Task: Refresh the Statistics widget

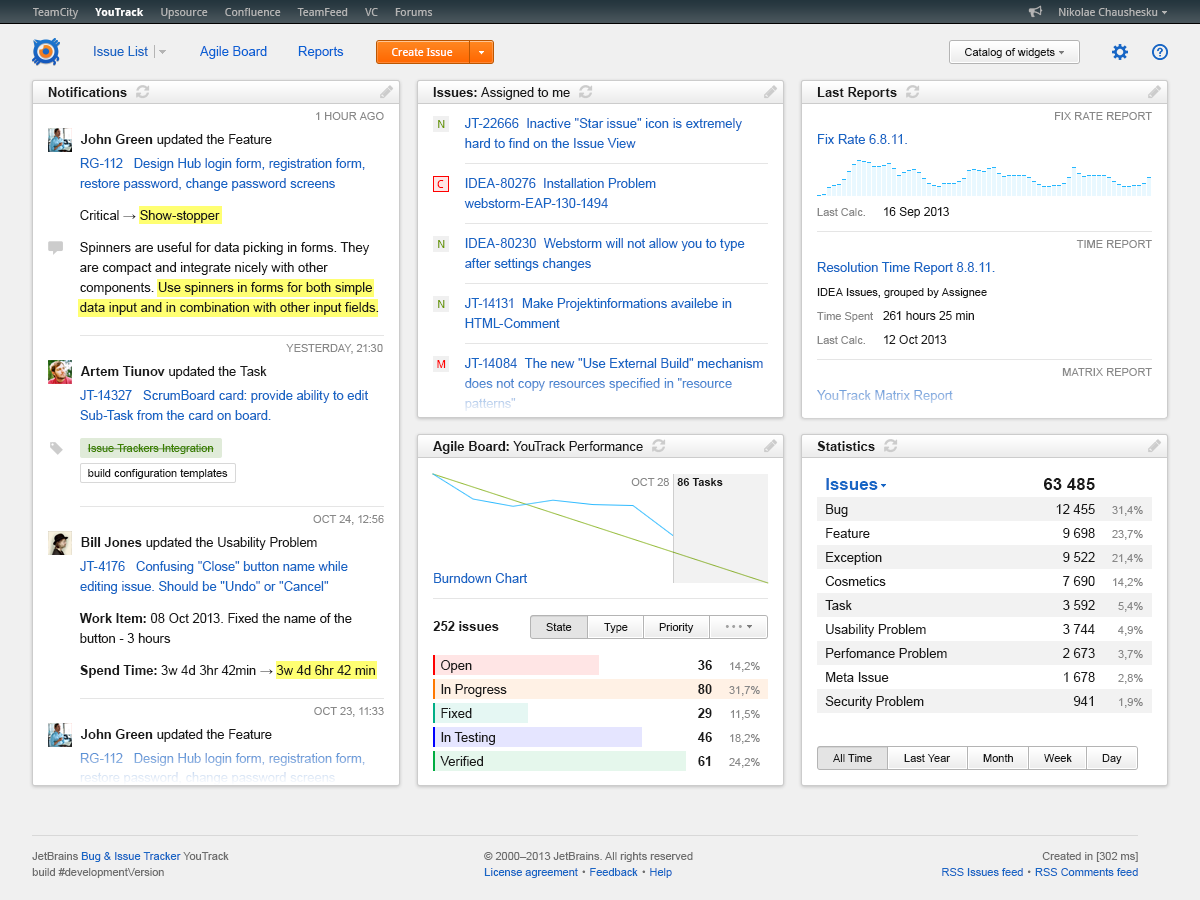Action: pos(891,446)
